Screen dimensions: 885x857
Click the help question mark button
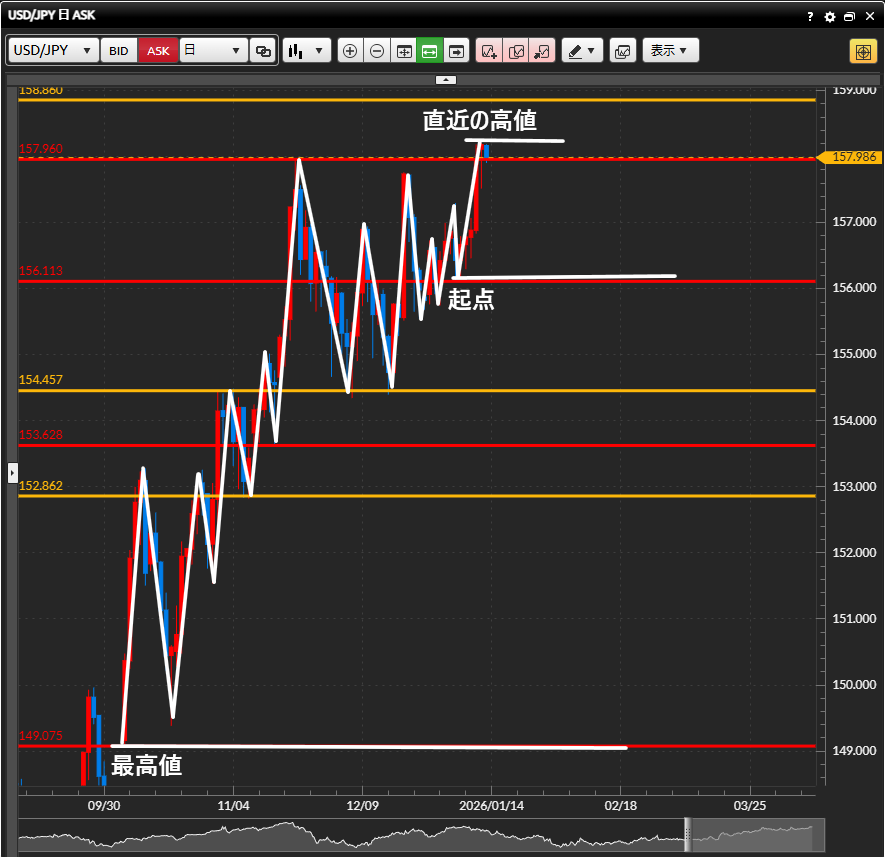pos(810,17)
